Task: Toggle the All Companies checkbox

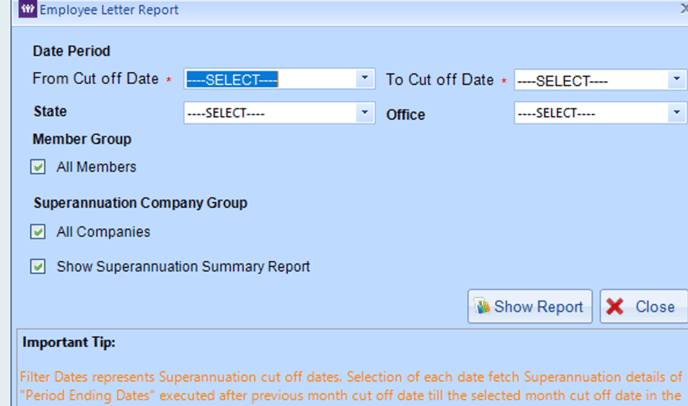Action: tap(38, 232)
